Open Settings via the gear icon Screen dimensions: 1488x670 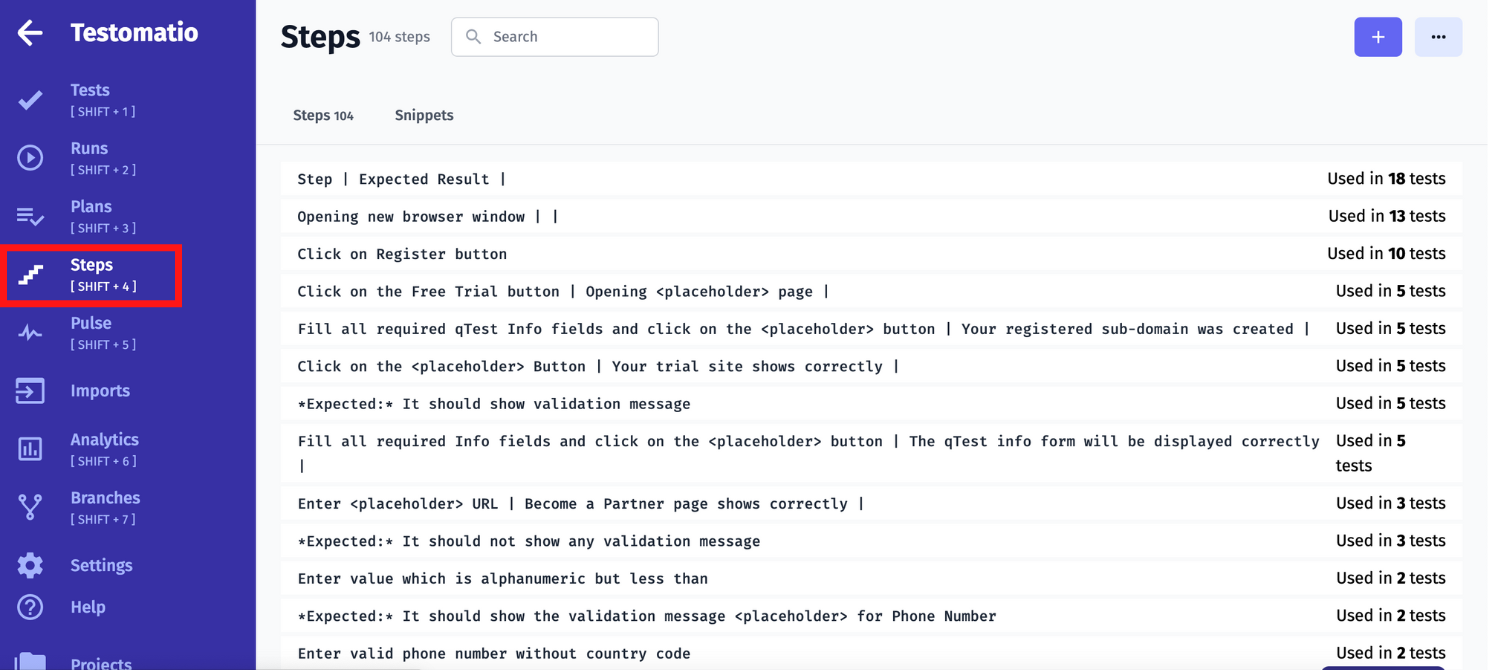30,565
